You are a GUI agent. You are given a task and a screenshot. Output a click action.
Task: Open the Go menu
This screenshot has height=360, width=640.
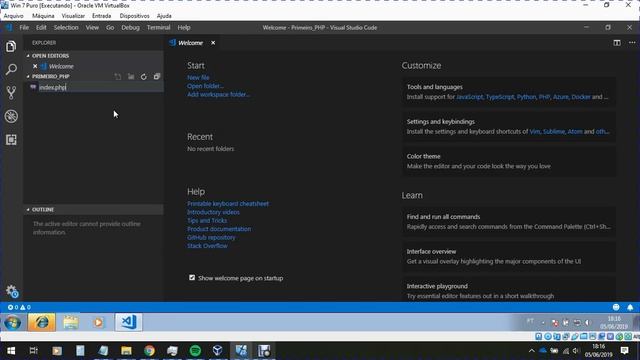tap(110, 27)
